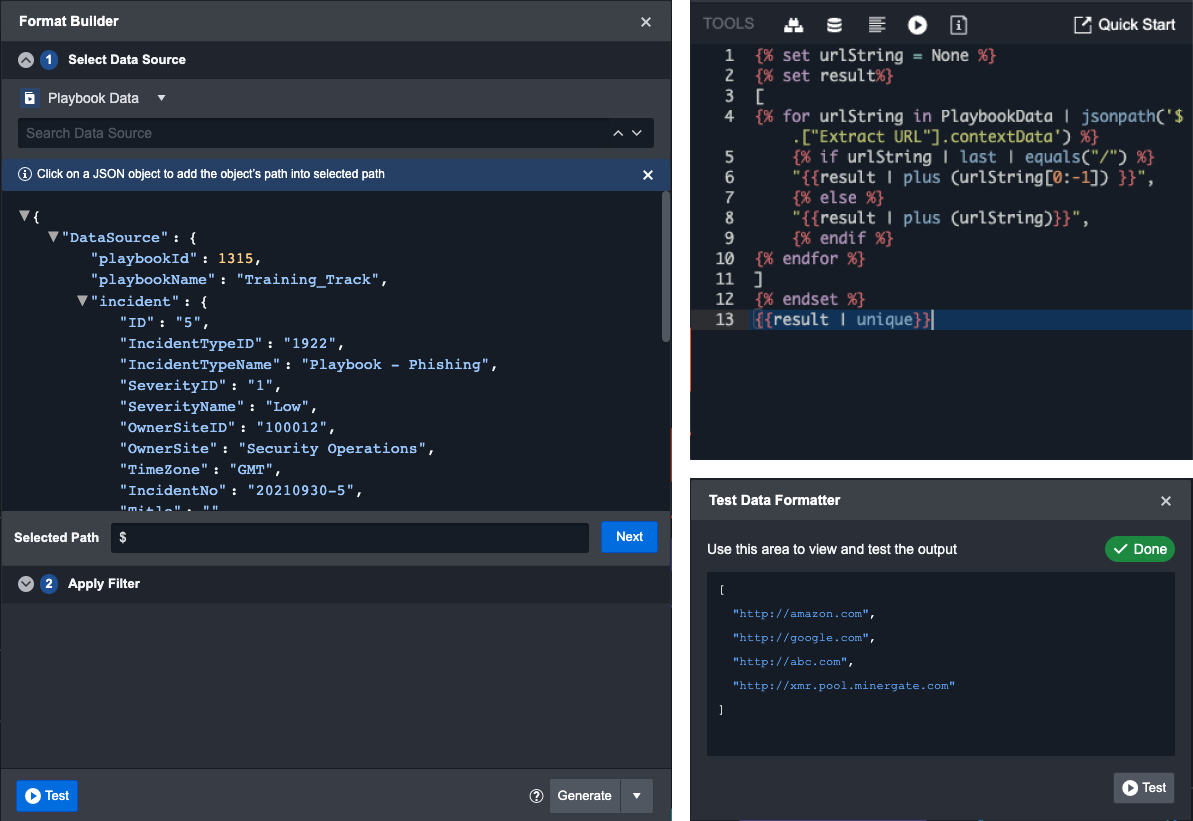Click the Search Data Source field
Screen dimensions: 1193x821
[310, 133]
